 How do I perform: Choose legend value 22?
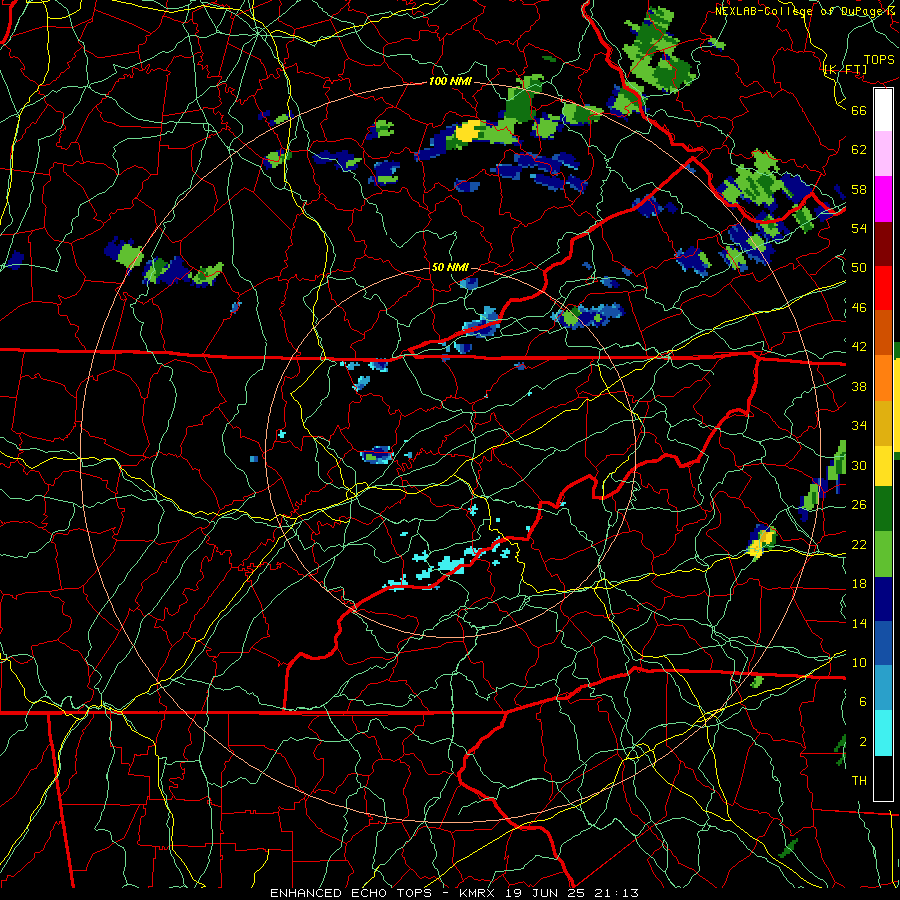coord(859,544)
